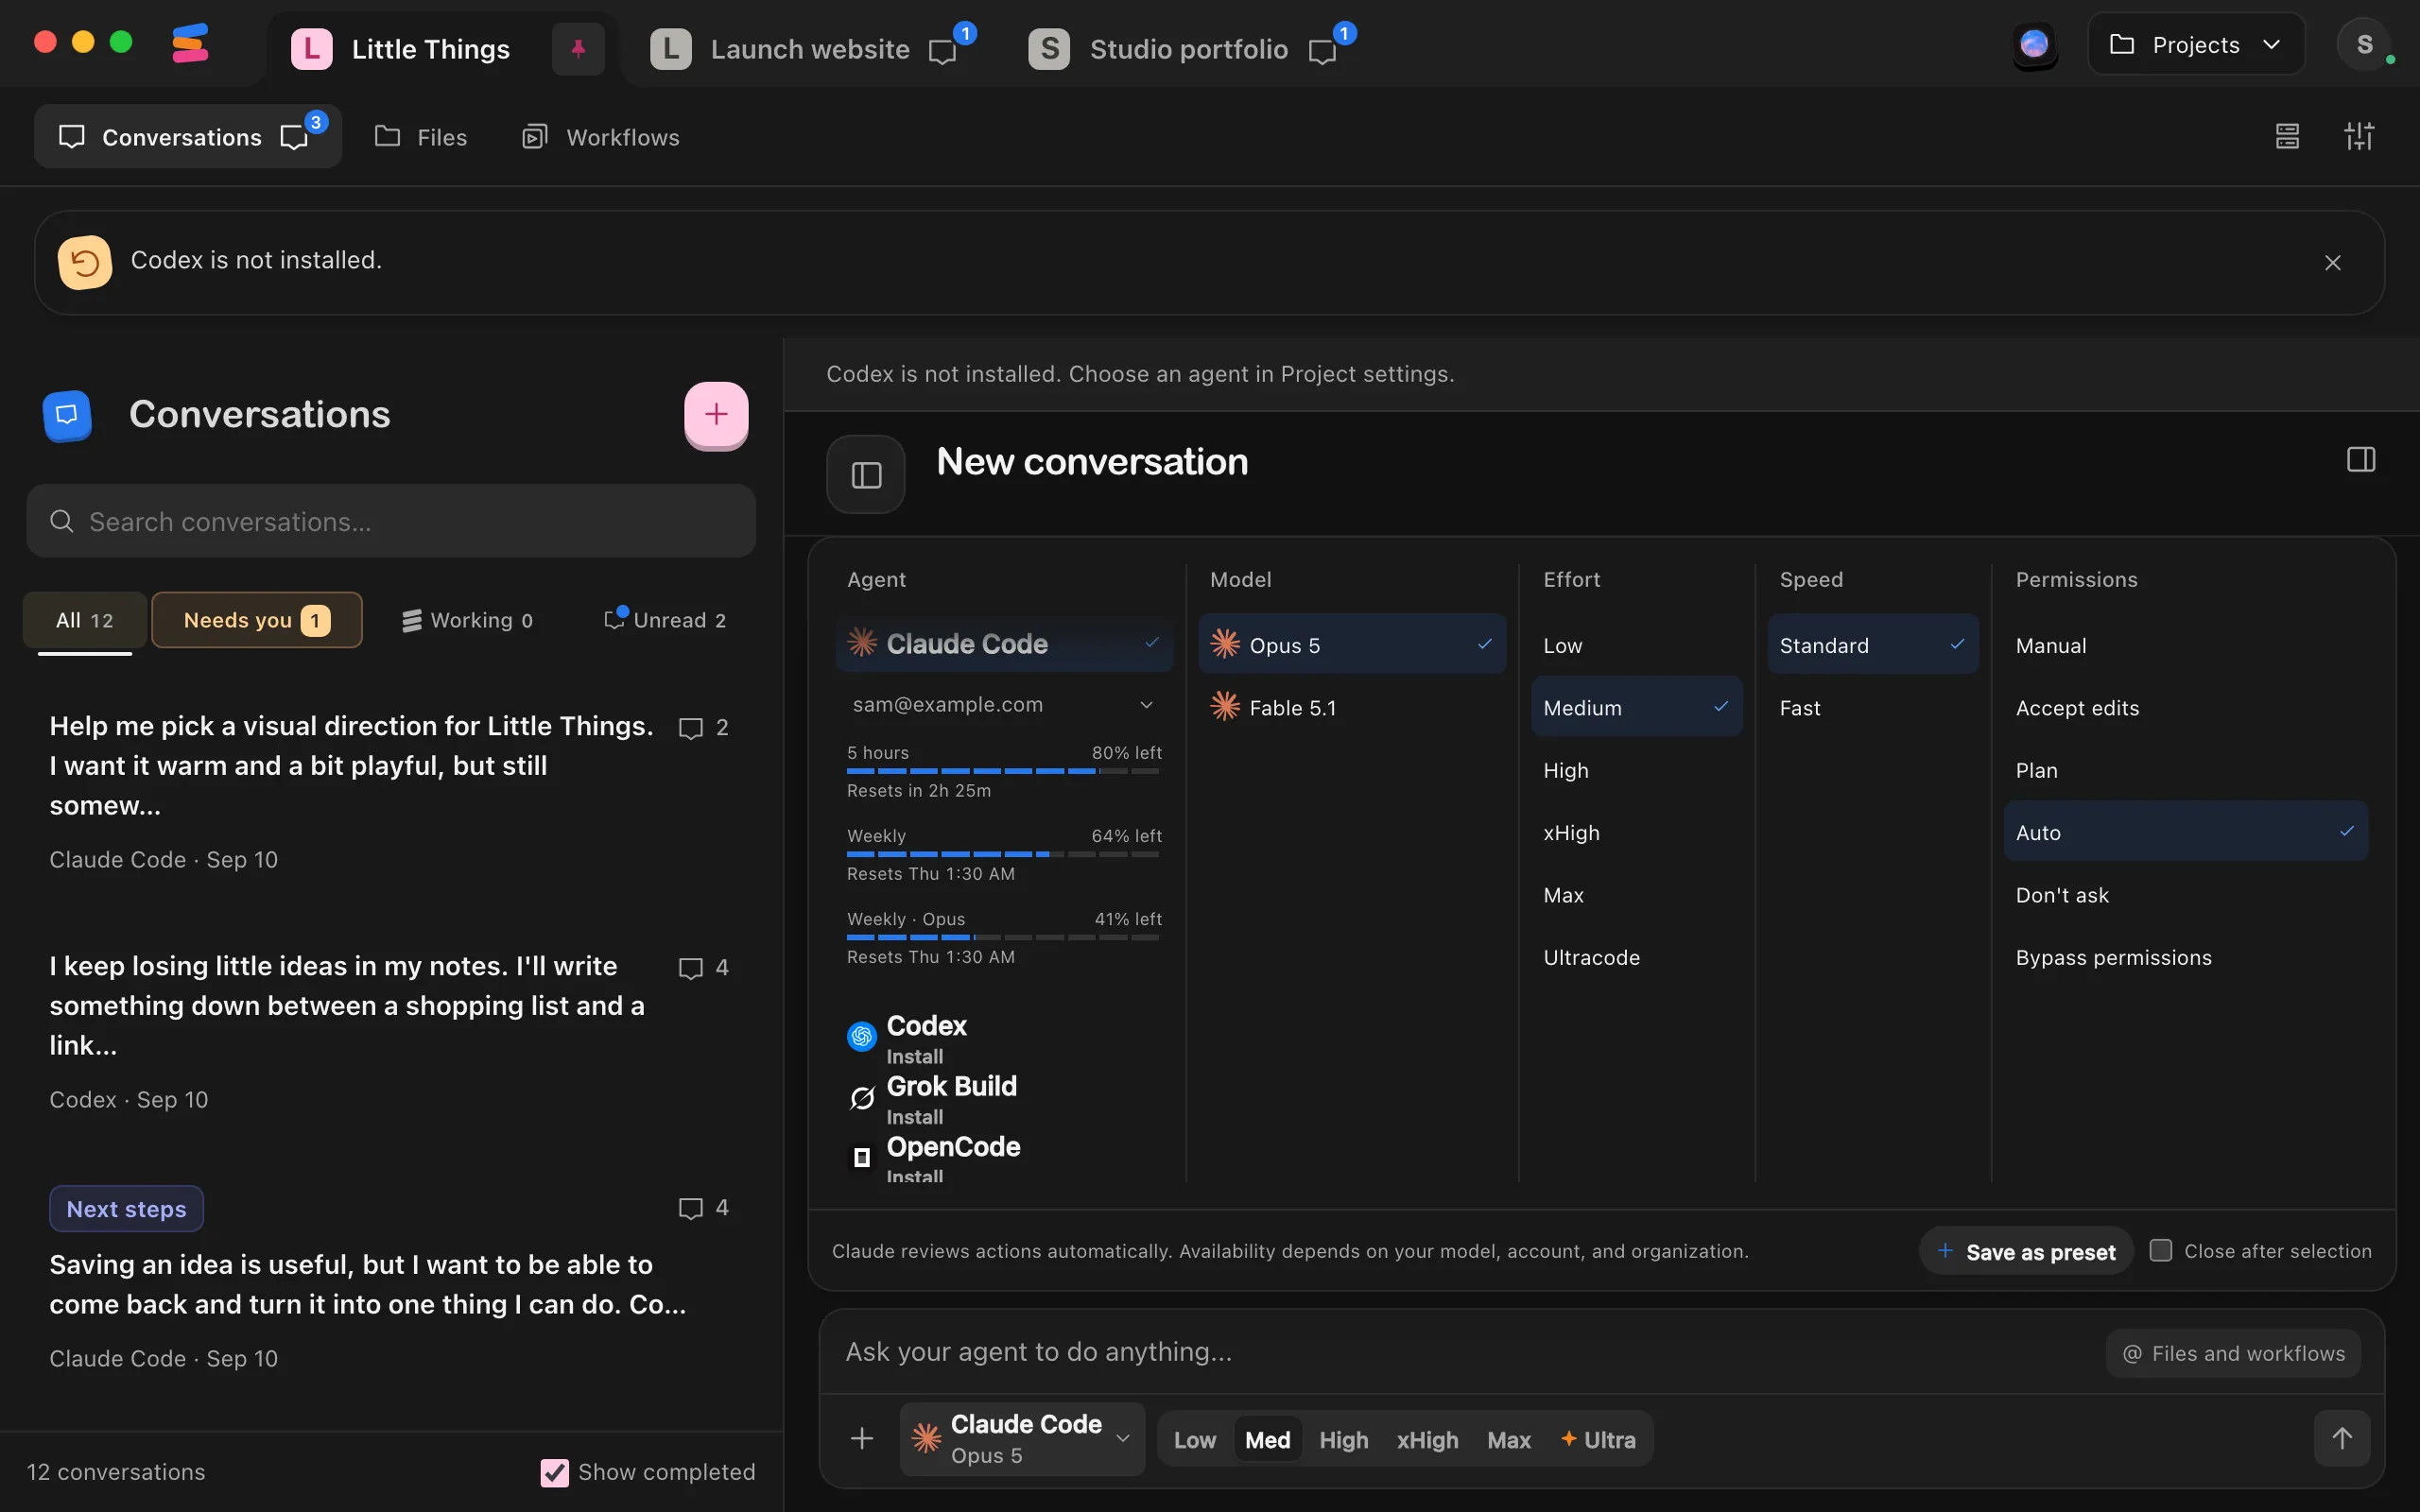2420x1512 pixels.
Task: Enable Close after selection checkbox
Action: click(2161, 1250)
